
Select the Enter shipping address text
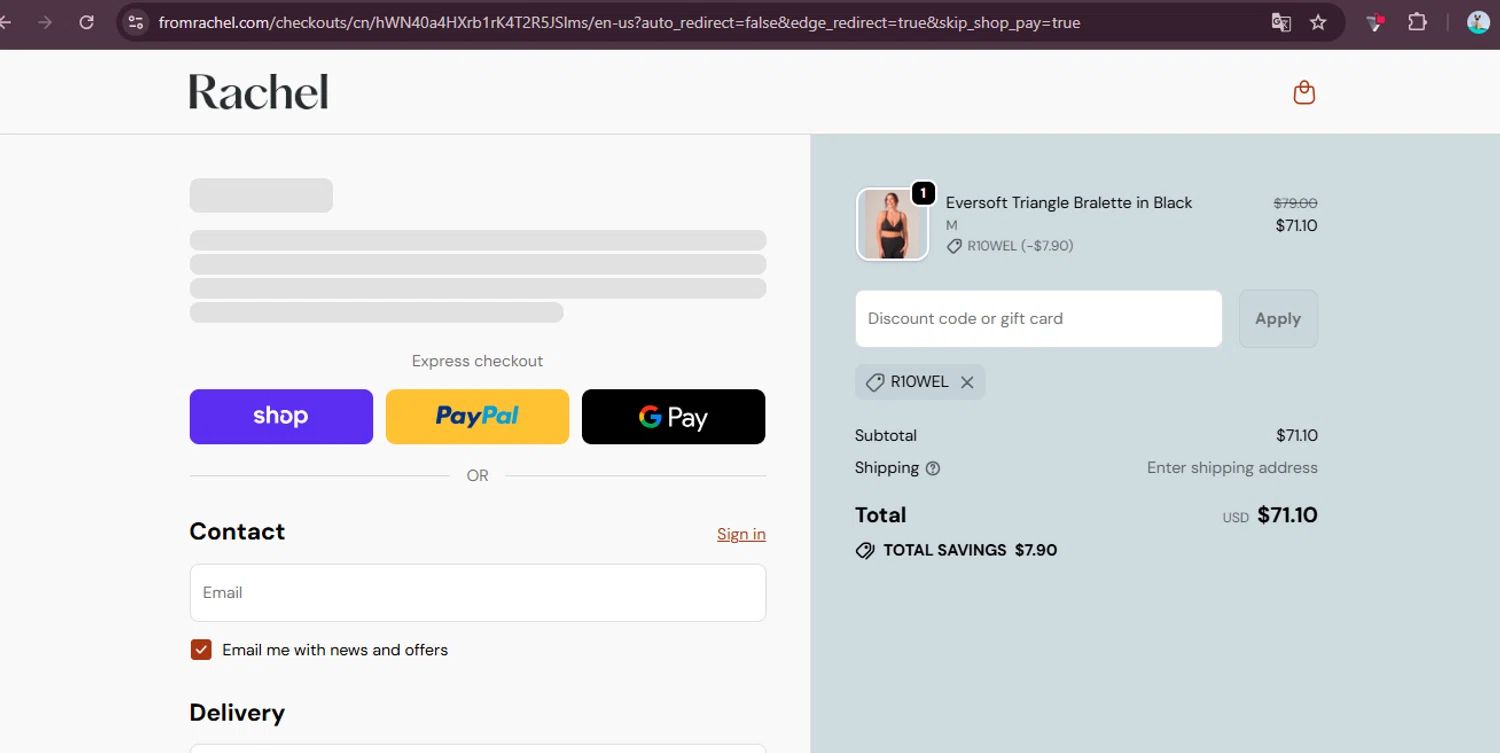[x=1232, y=468]
